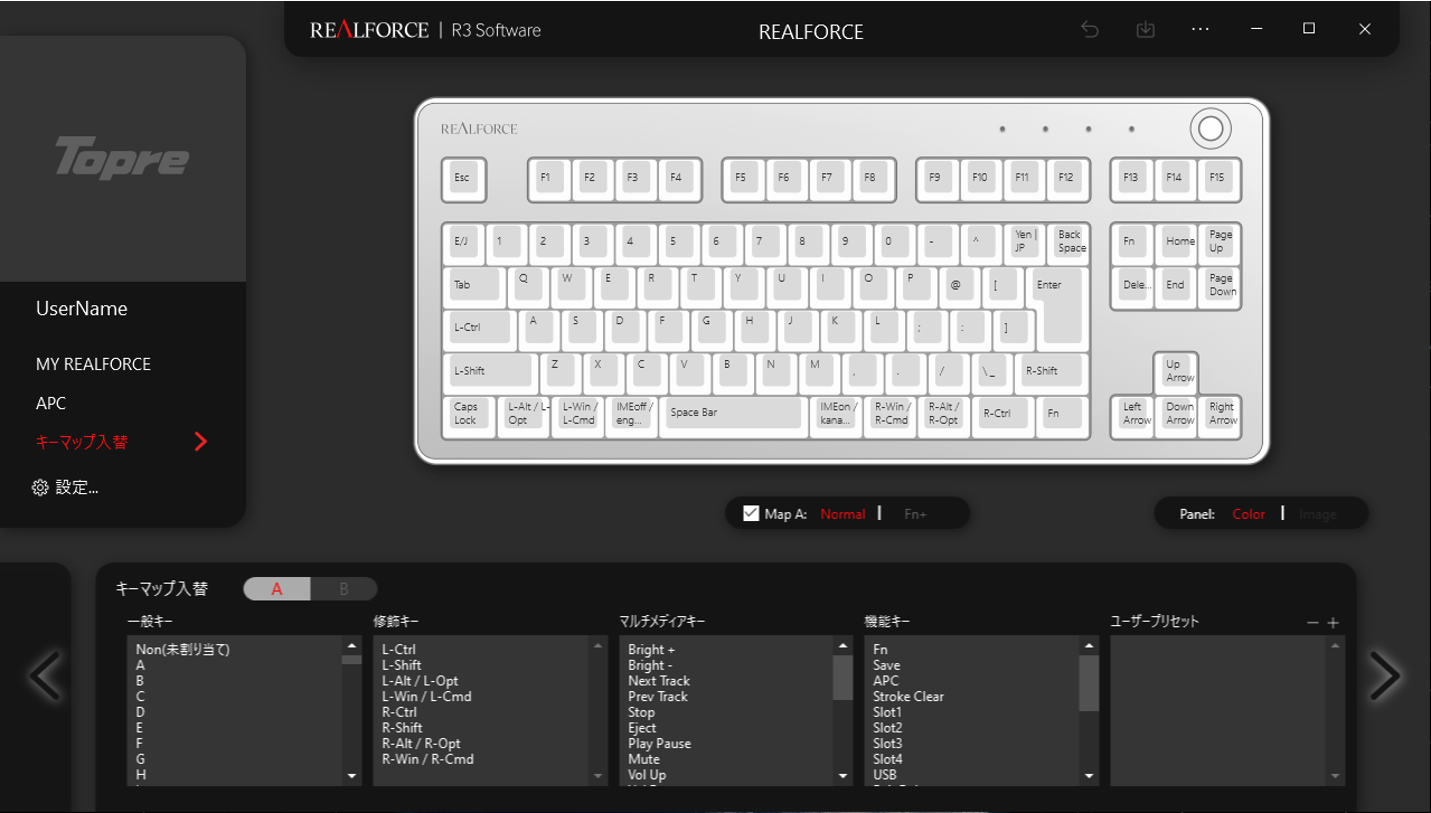
Task: Select Save in the 機能キー list
Action: (x=886, y=665)
